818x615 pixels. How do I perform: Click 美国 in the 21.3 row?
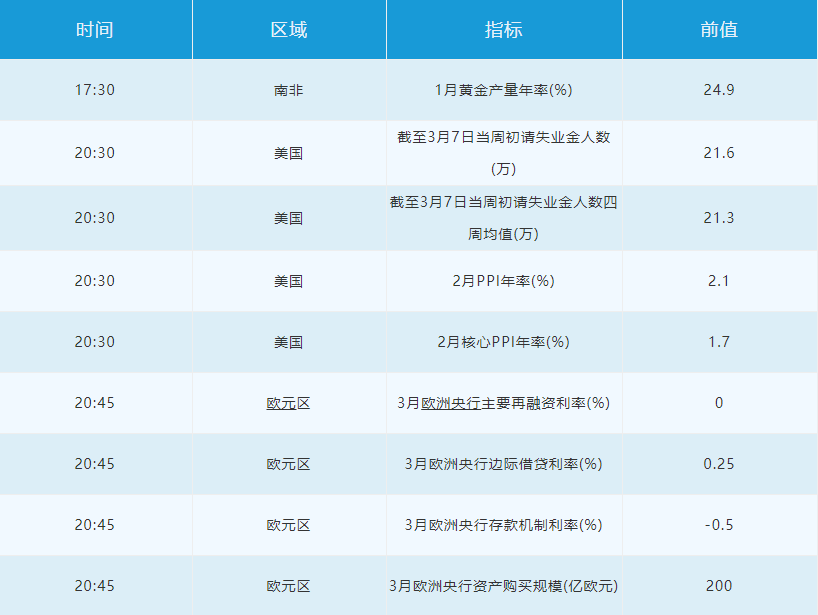pyautogui.click(x=288, y=218)
